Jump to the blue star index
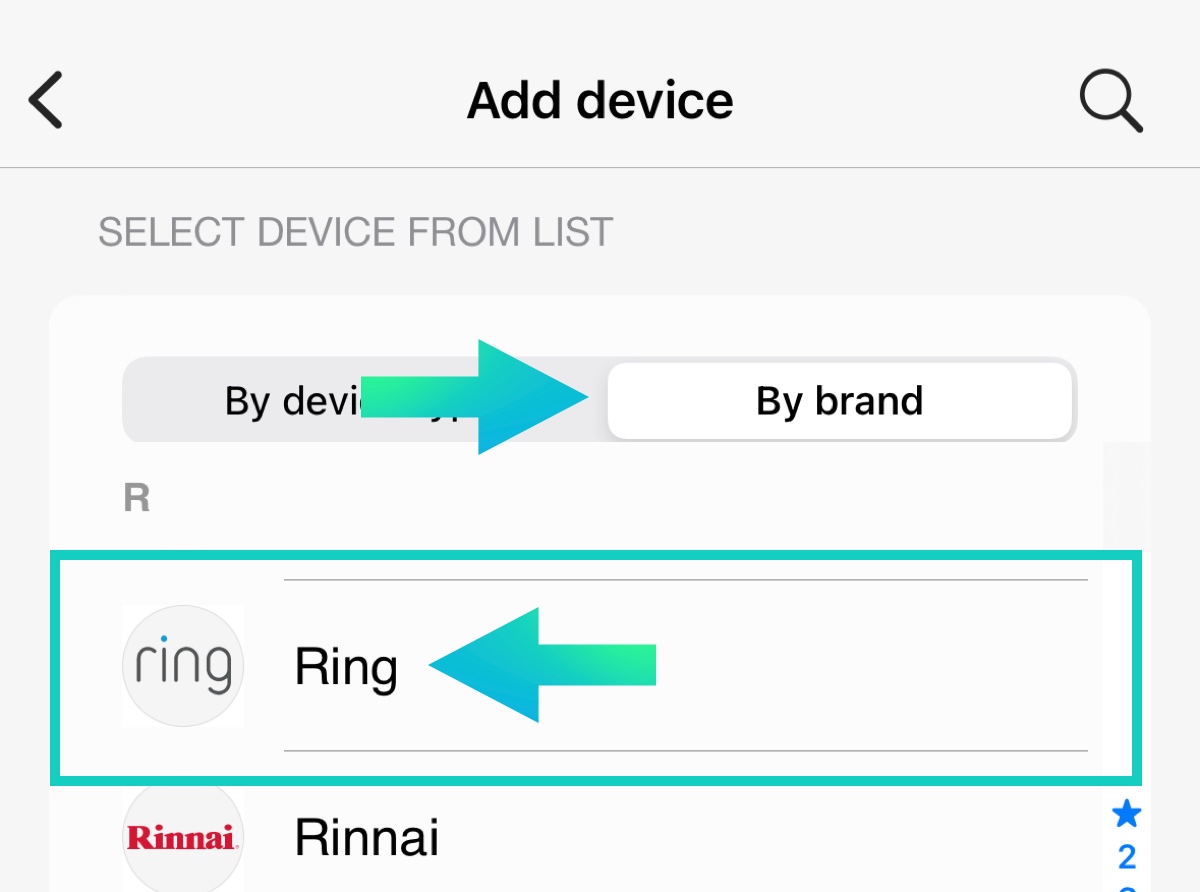This screenshot has height=892, width=1200. [x=1127, y=815]
